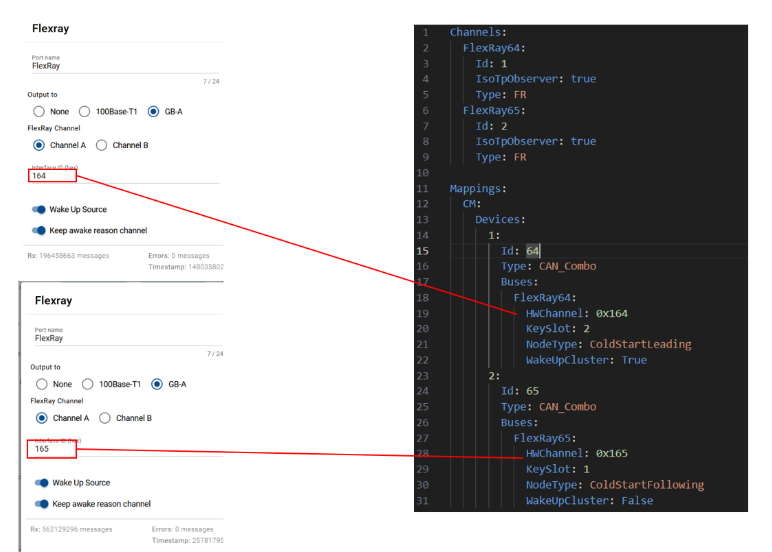This screenshot has width=772, height=552.
Task: Pick Channel B in upper Flexray panel
Action: (x=103, y=145)
